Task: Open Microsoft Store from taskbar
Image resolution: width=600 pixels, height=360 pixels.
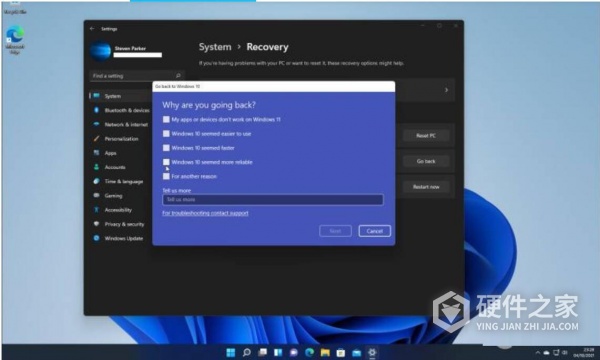Action: [341, 352]
